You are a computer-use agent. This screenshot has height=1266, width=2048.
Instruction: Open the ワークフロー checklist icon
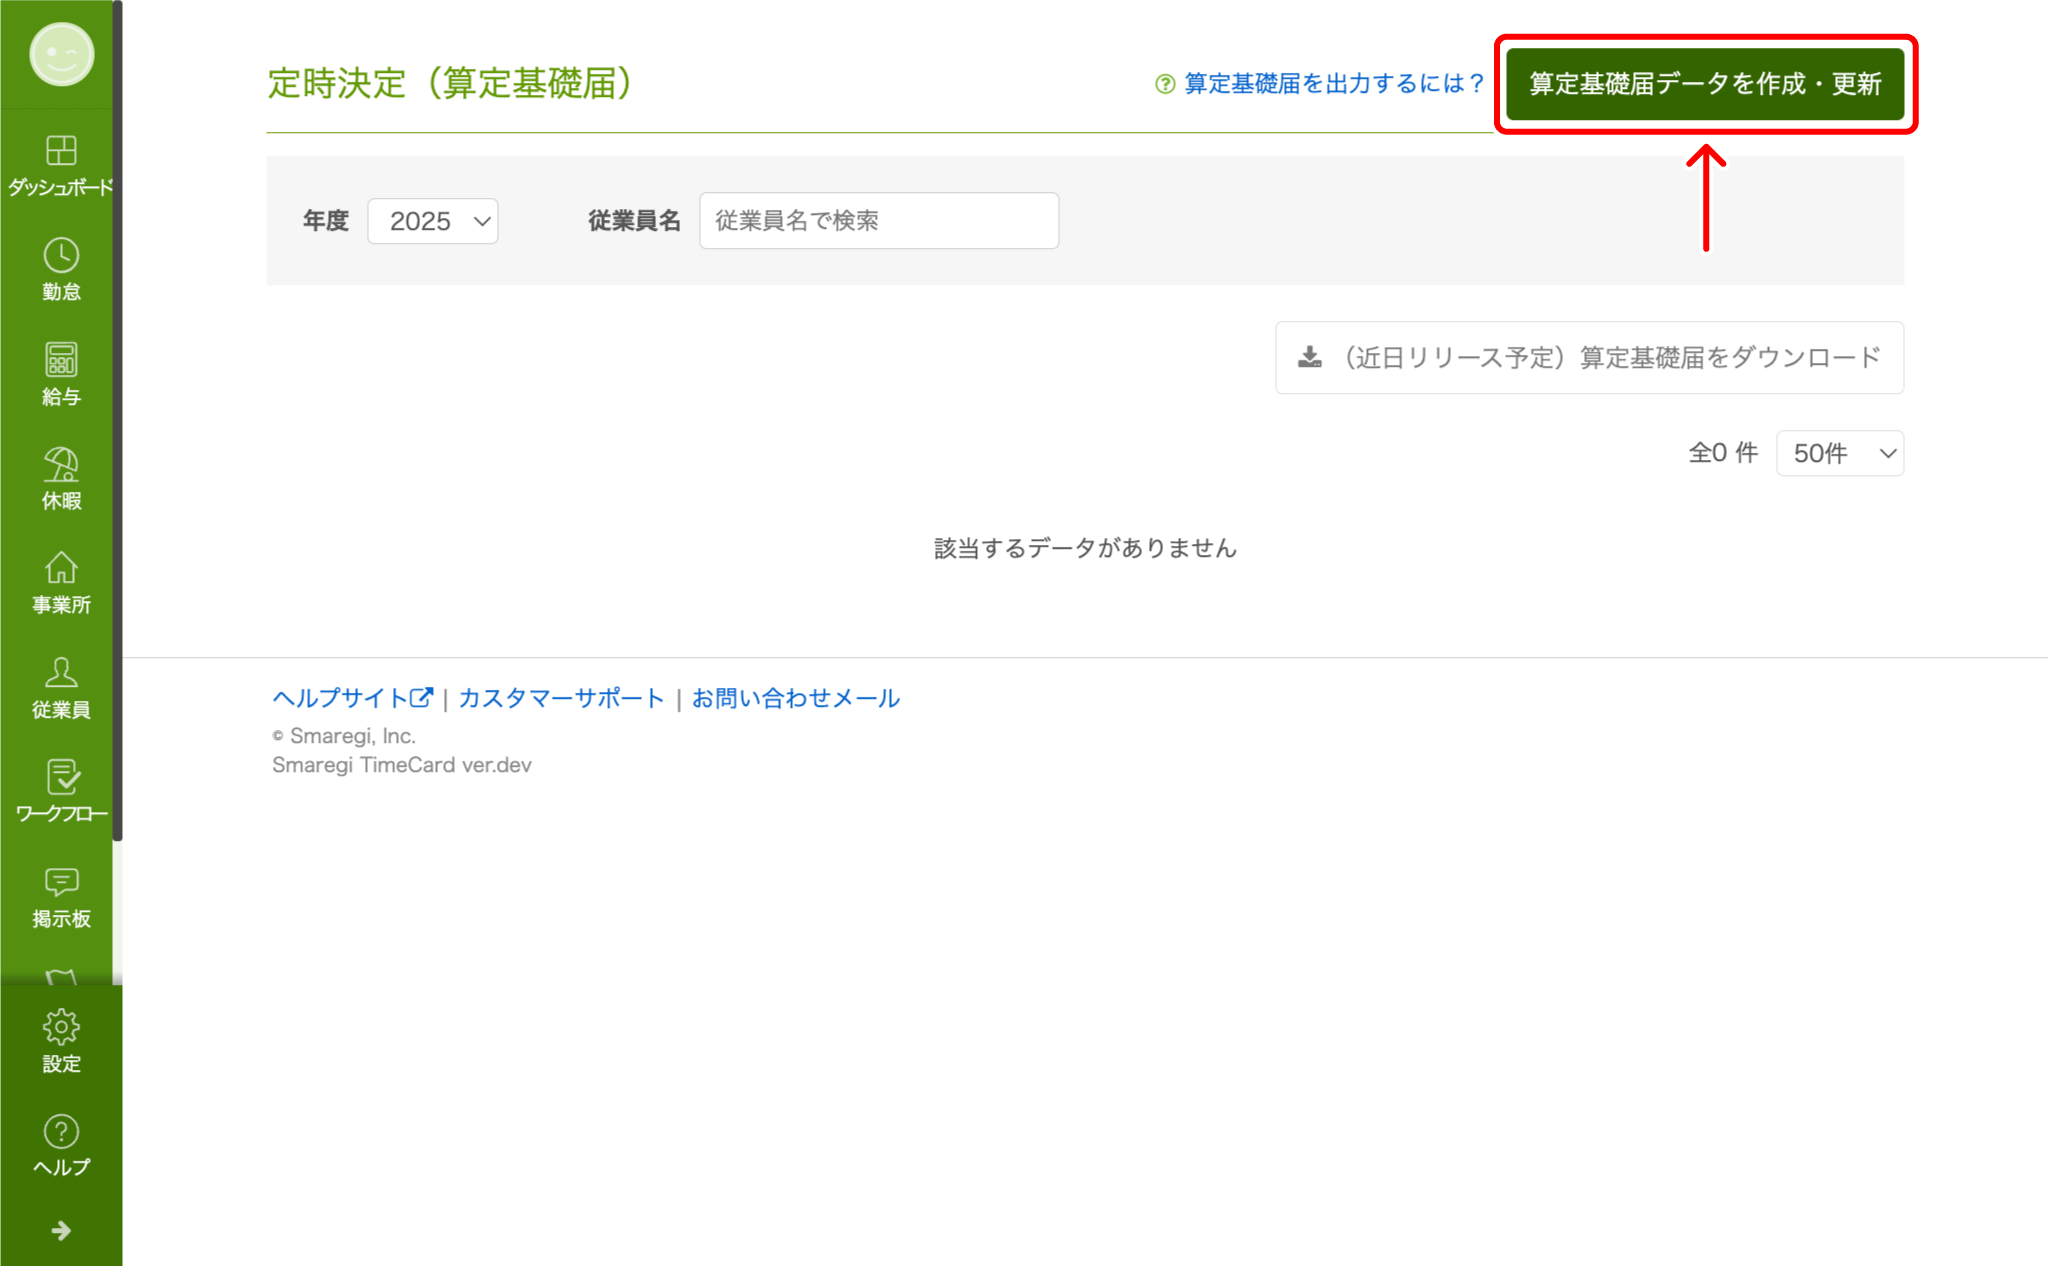click(x=61, y=777)
